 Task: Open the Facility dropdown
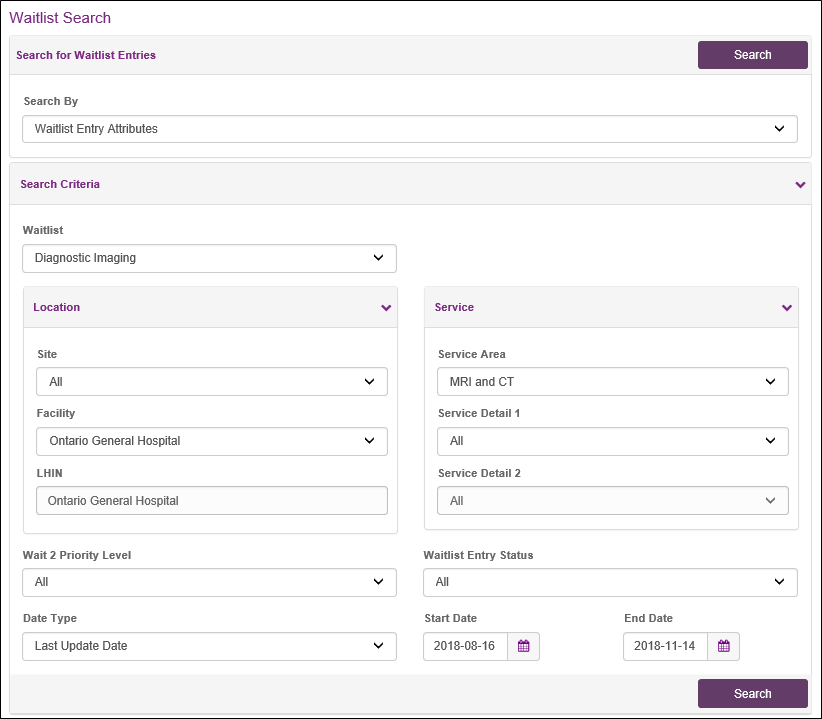[211, 441]
